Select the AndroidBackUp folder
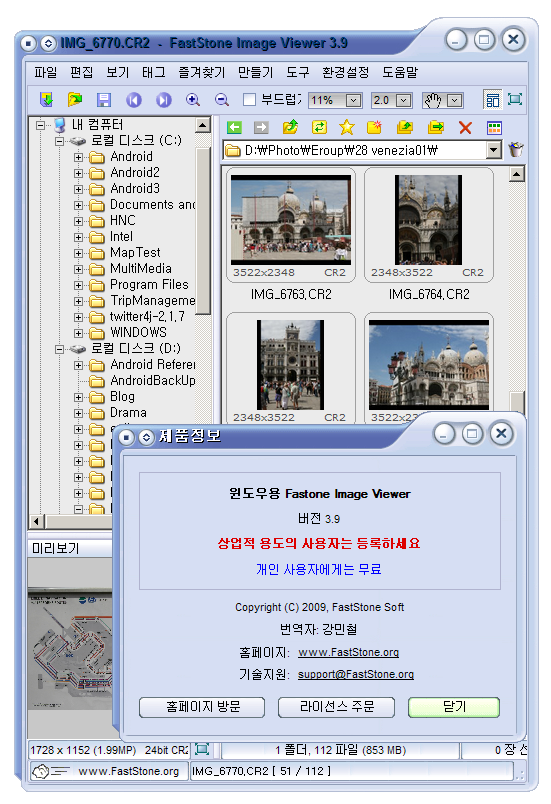 tap(153, 380)
